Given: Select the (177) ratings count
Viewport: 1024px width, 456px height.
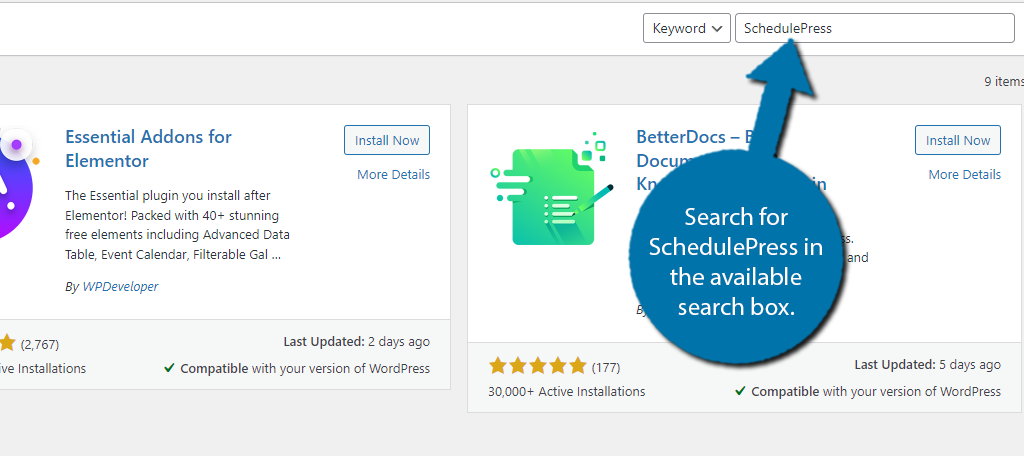Looking at the screenshot, I should pyautogui.click(x=606, y=367).
